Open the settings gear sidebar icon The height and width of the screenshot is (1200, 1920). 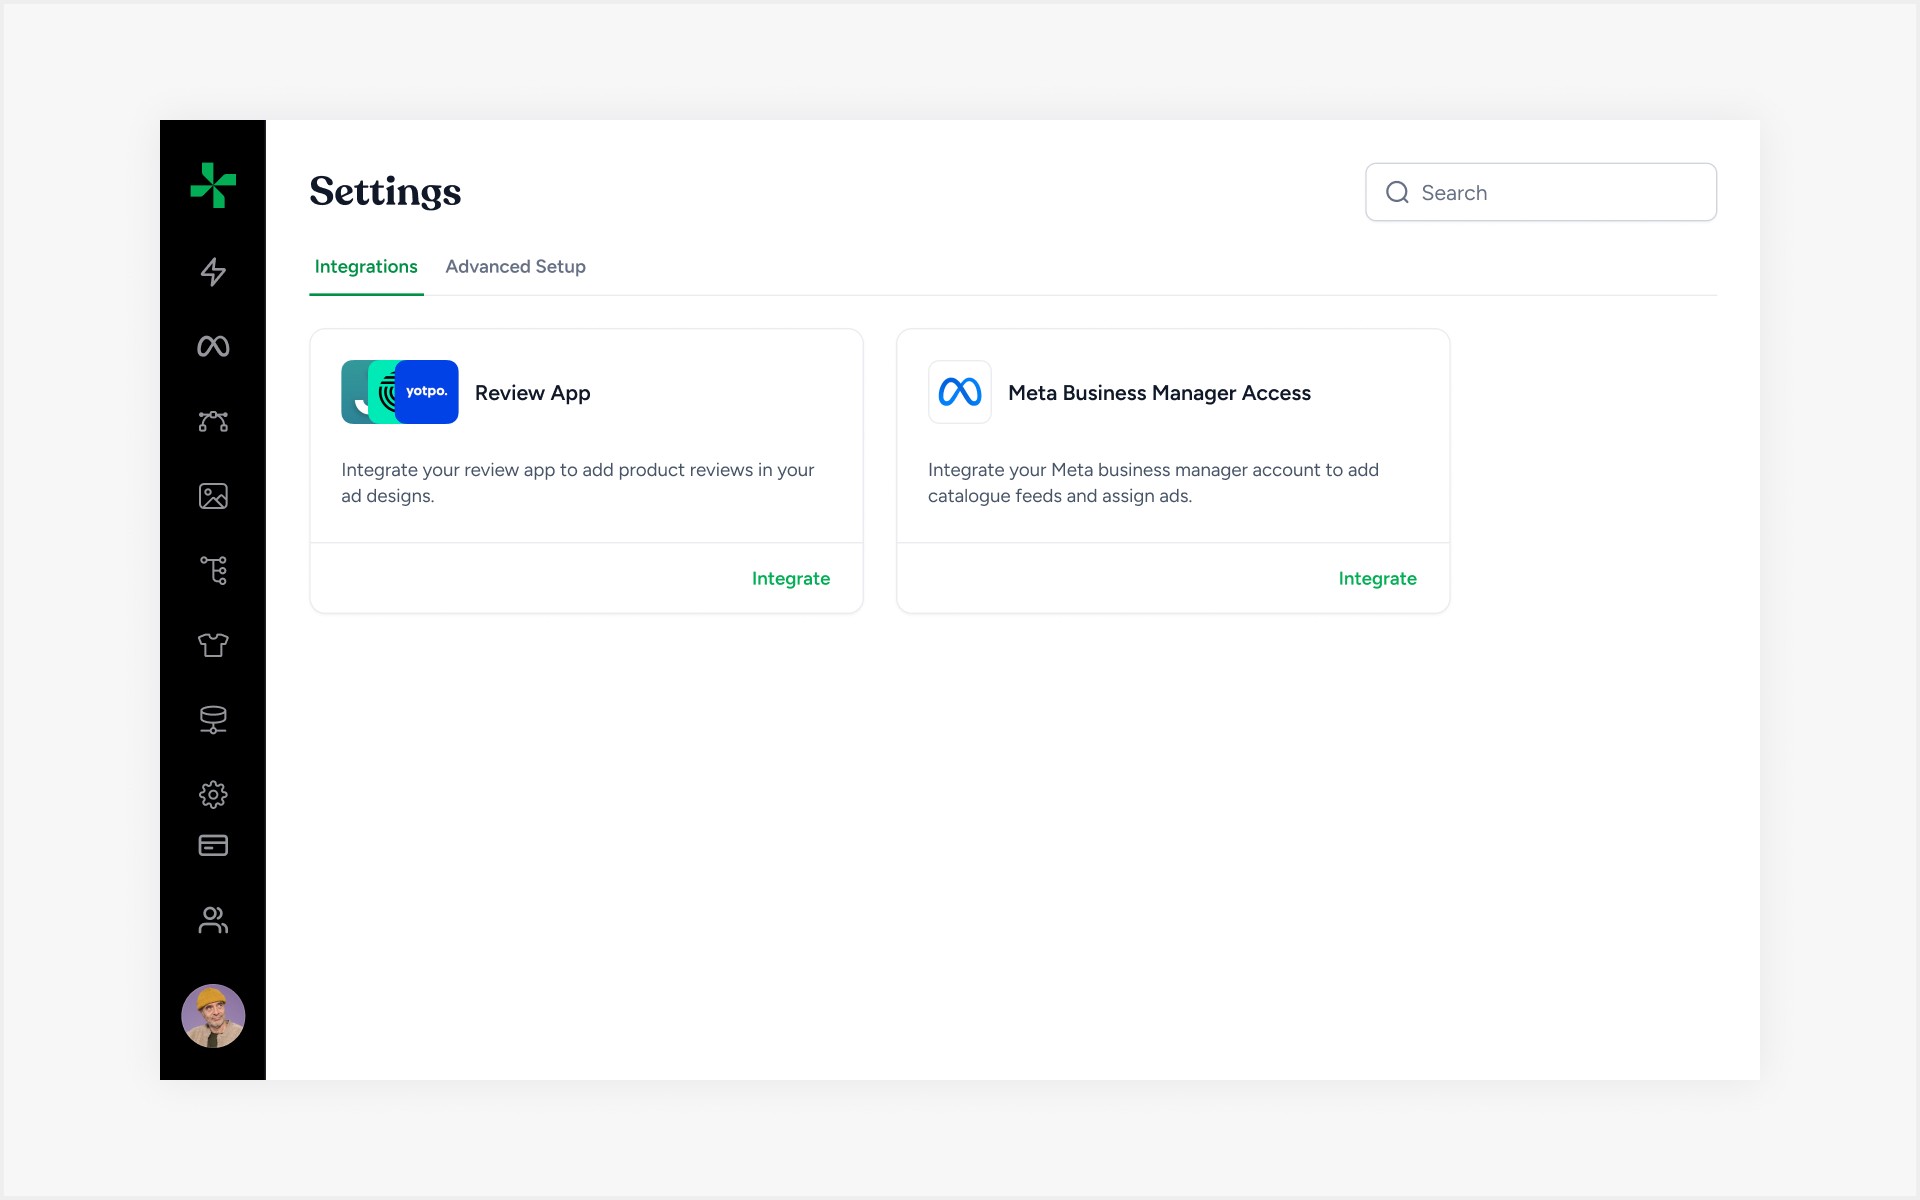click(213, 794)
